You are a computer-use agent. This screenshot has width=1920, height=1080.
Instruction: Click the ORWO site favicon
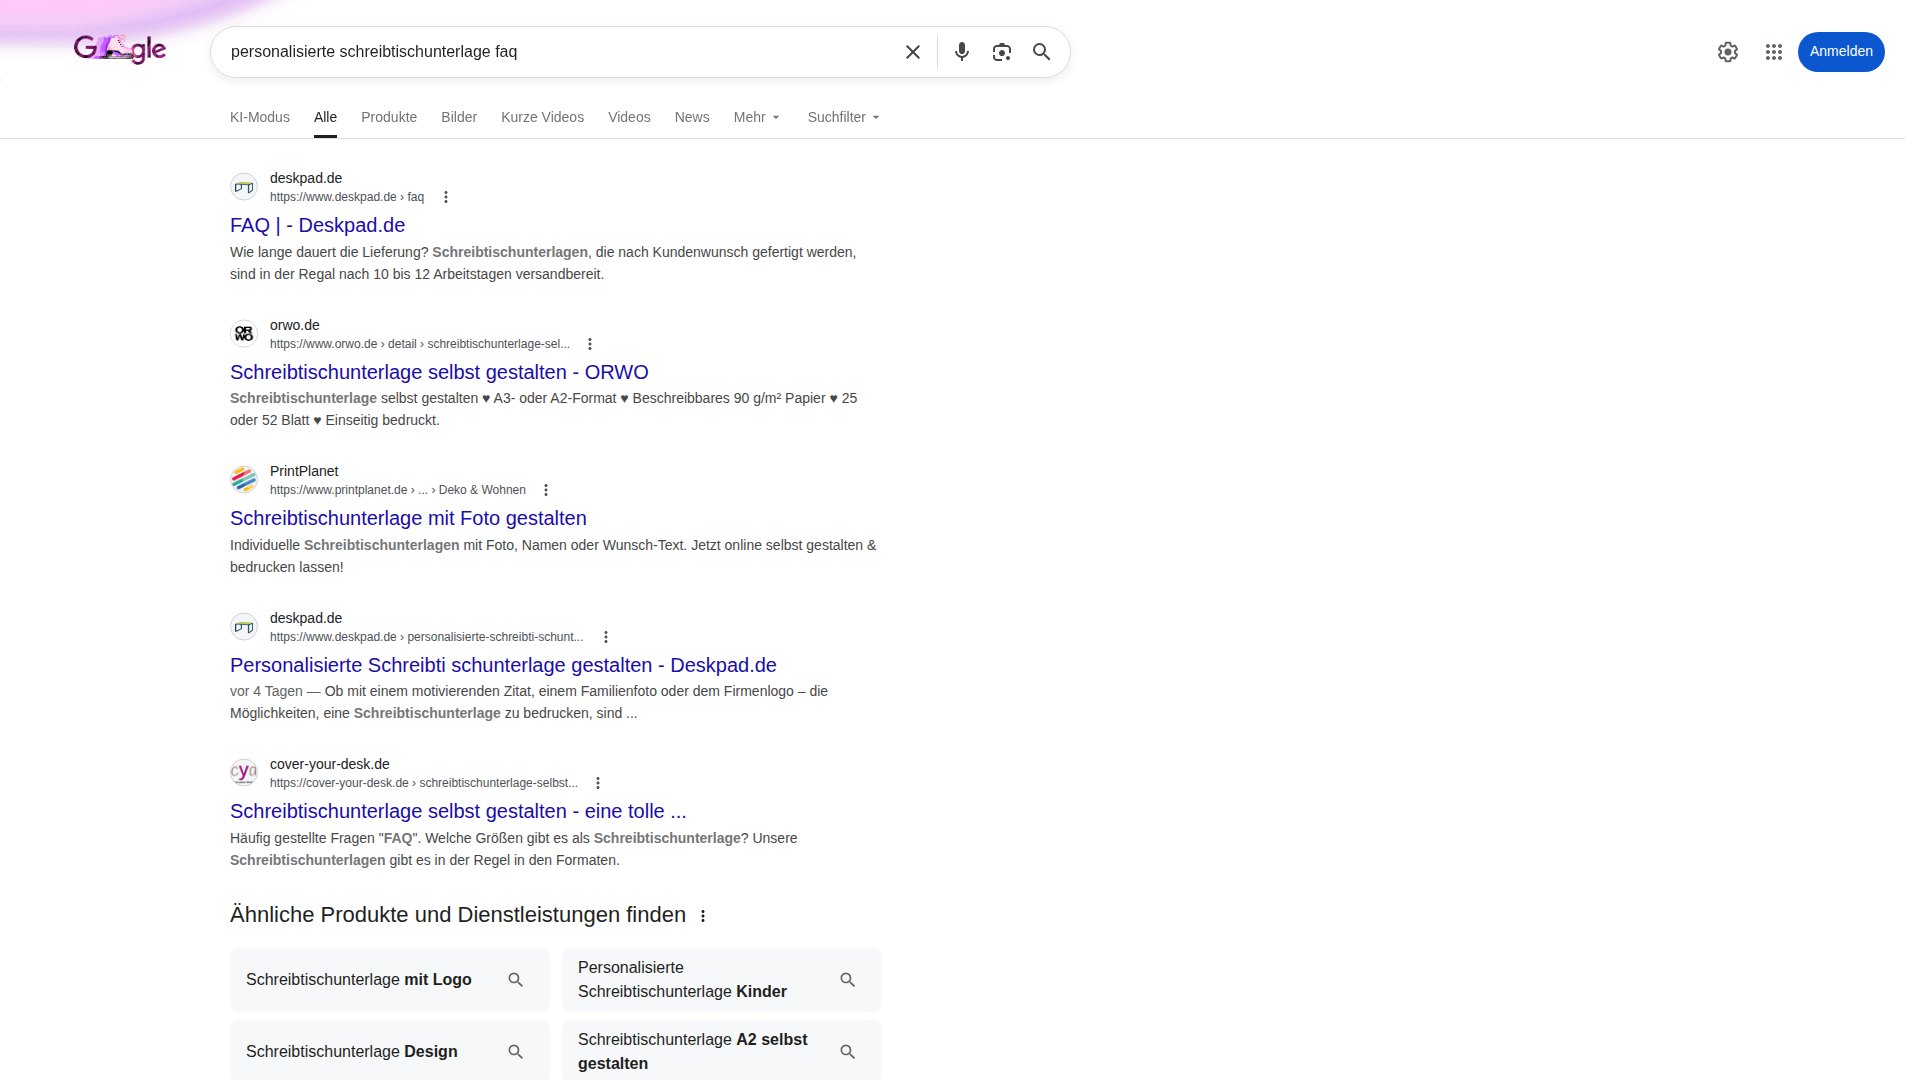(x=243, y=333)
